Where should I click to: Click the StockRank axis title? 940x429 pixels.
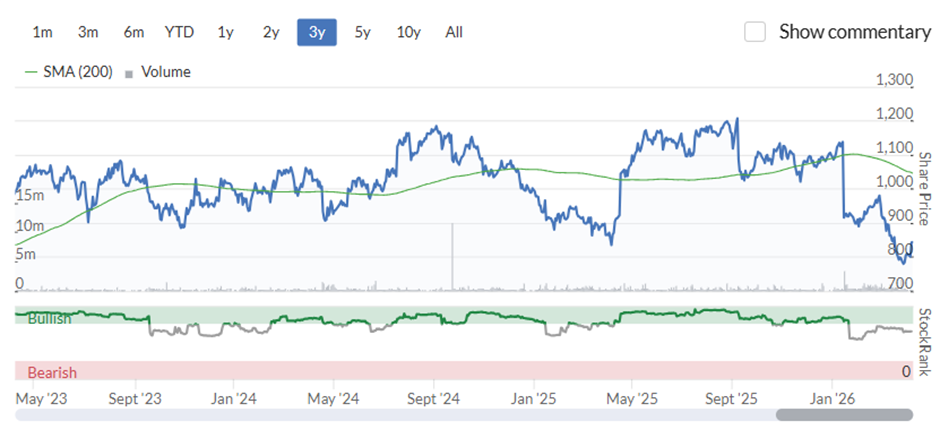click(x=923, y=343)
